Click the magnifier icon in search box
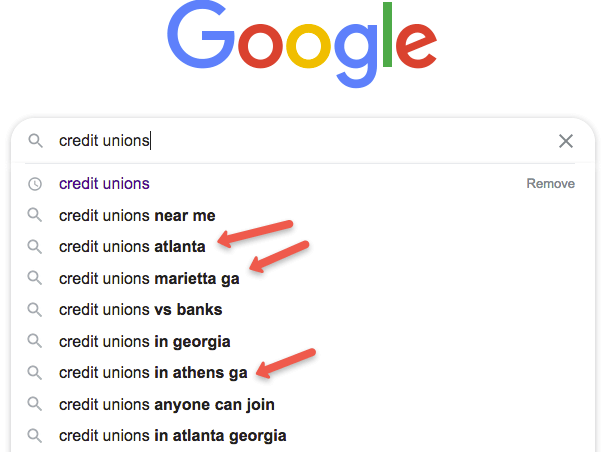Viewport: 612px width, 452px height. coord(36,141)
